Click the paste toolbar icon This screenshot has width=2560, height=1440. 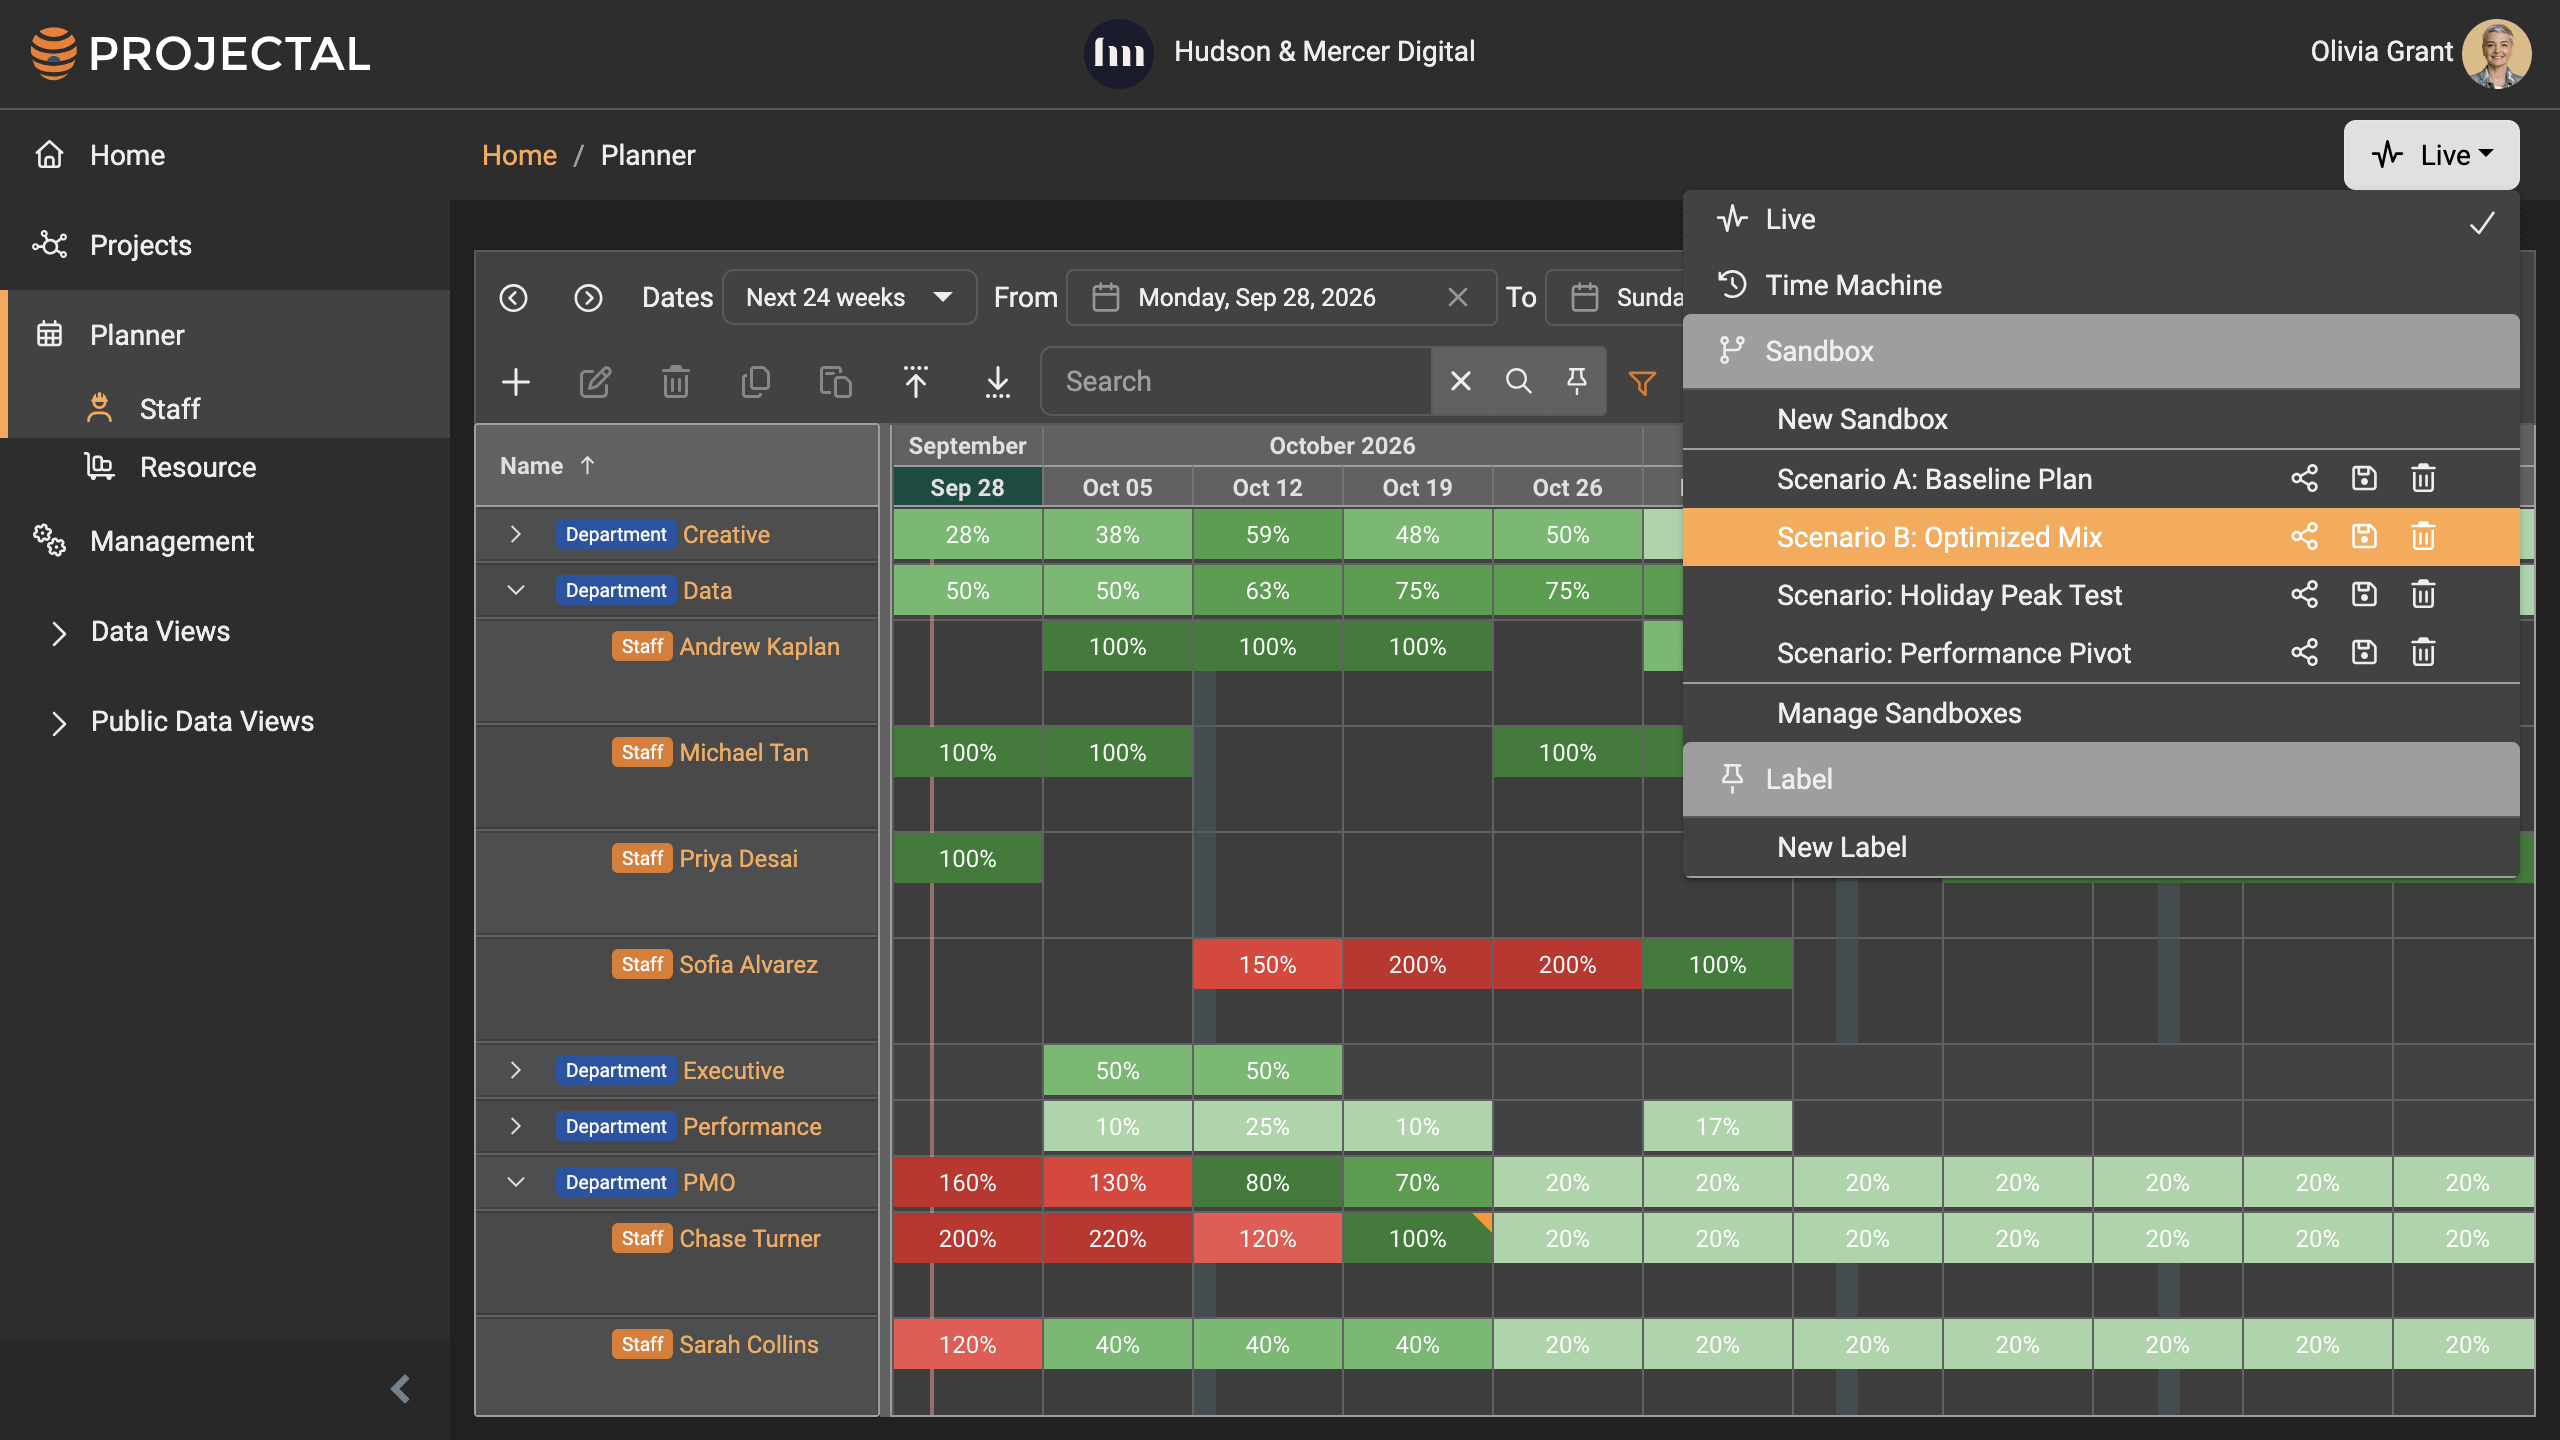pyautogui.click(x=836, y=382)
